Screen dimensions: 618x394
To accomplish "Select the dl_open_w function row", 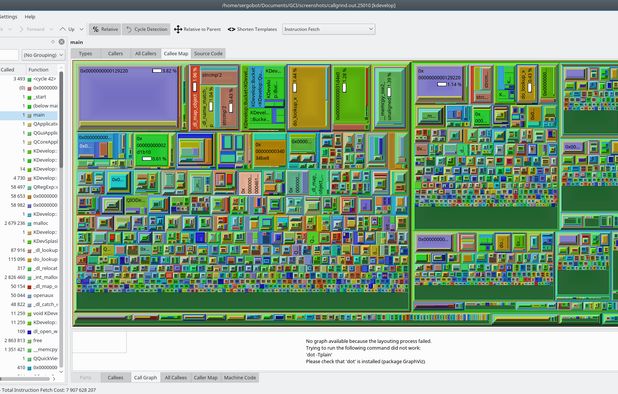I will tap(29, 332).
